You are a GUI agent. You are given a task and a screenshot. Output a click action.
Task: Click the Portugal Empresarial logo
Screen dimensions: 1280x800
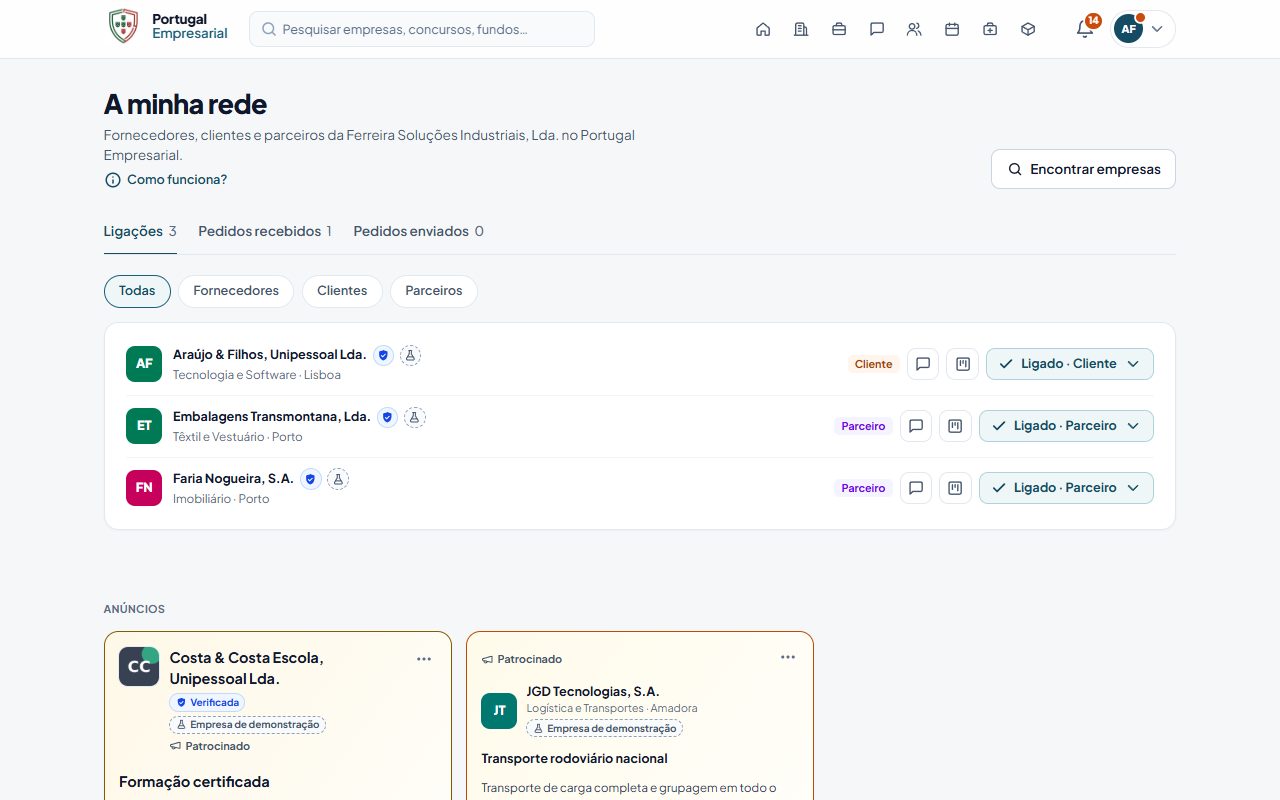168,27
